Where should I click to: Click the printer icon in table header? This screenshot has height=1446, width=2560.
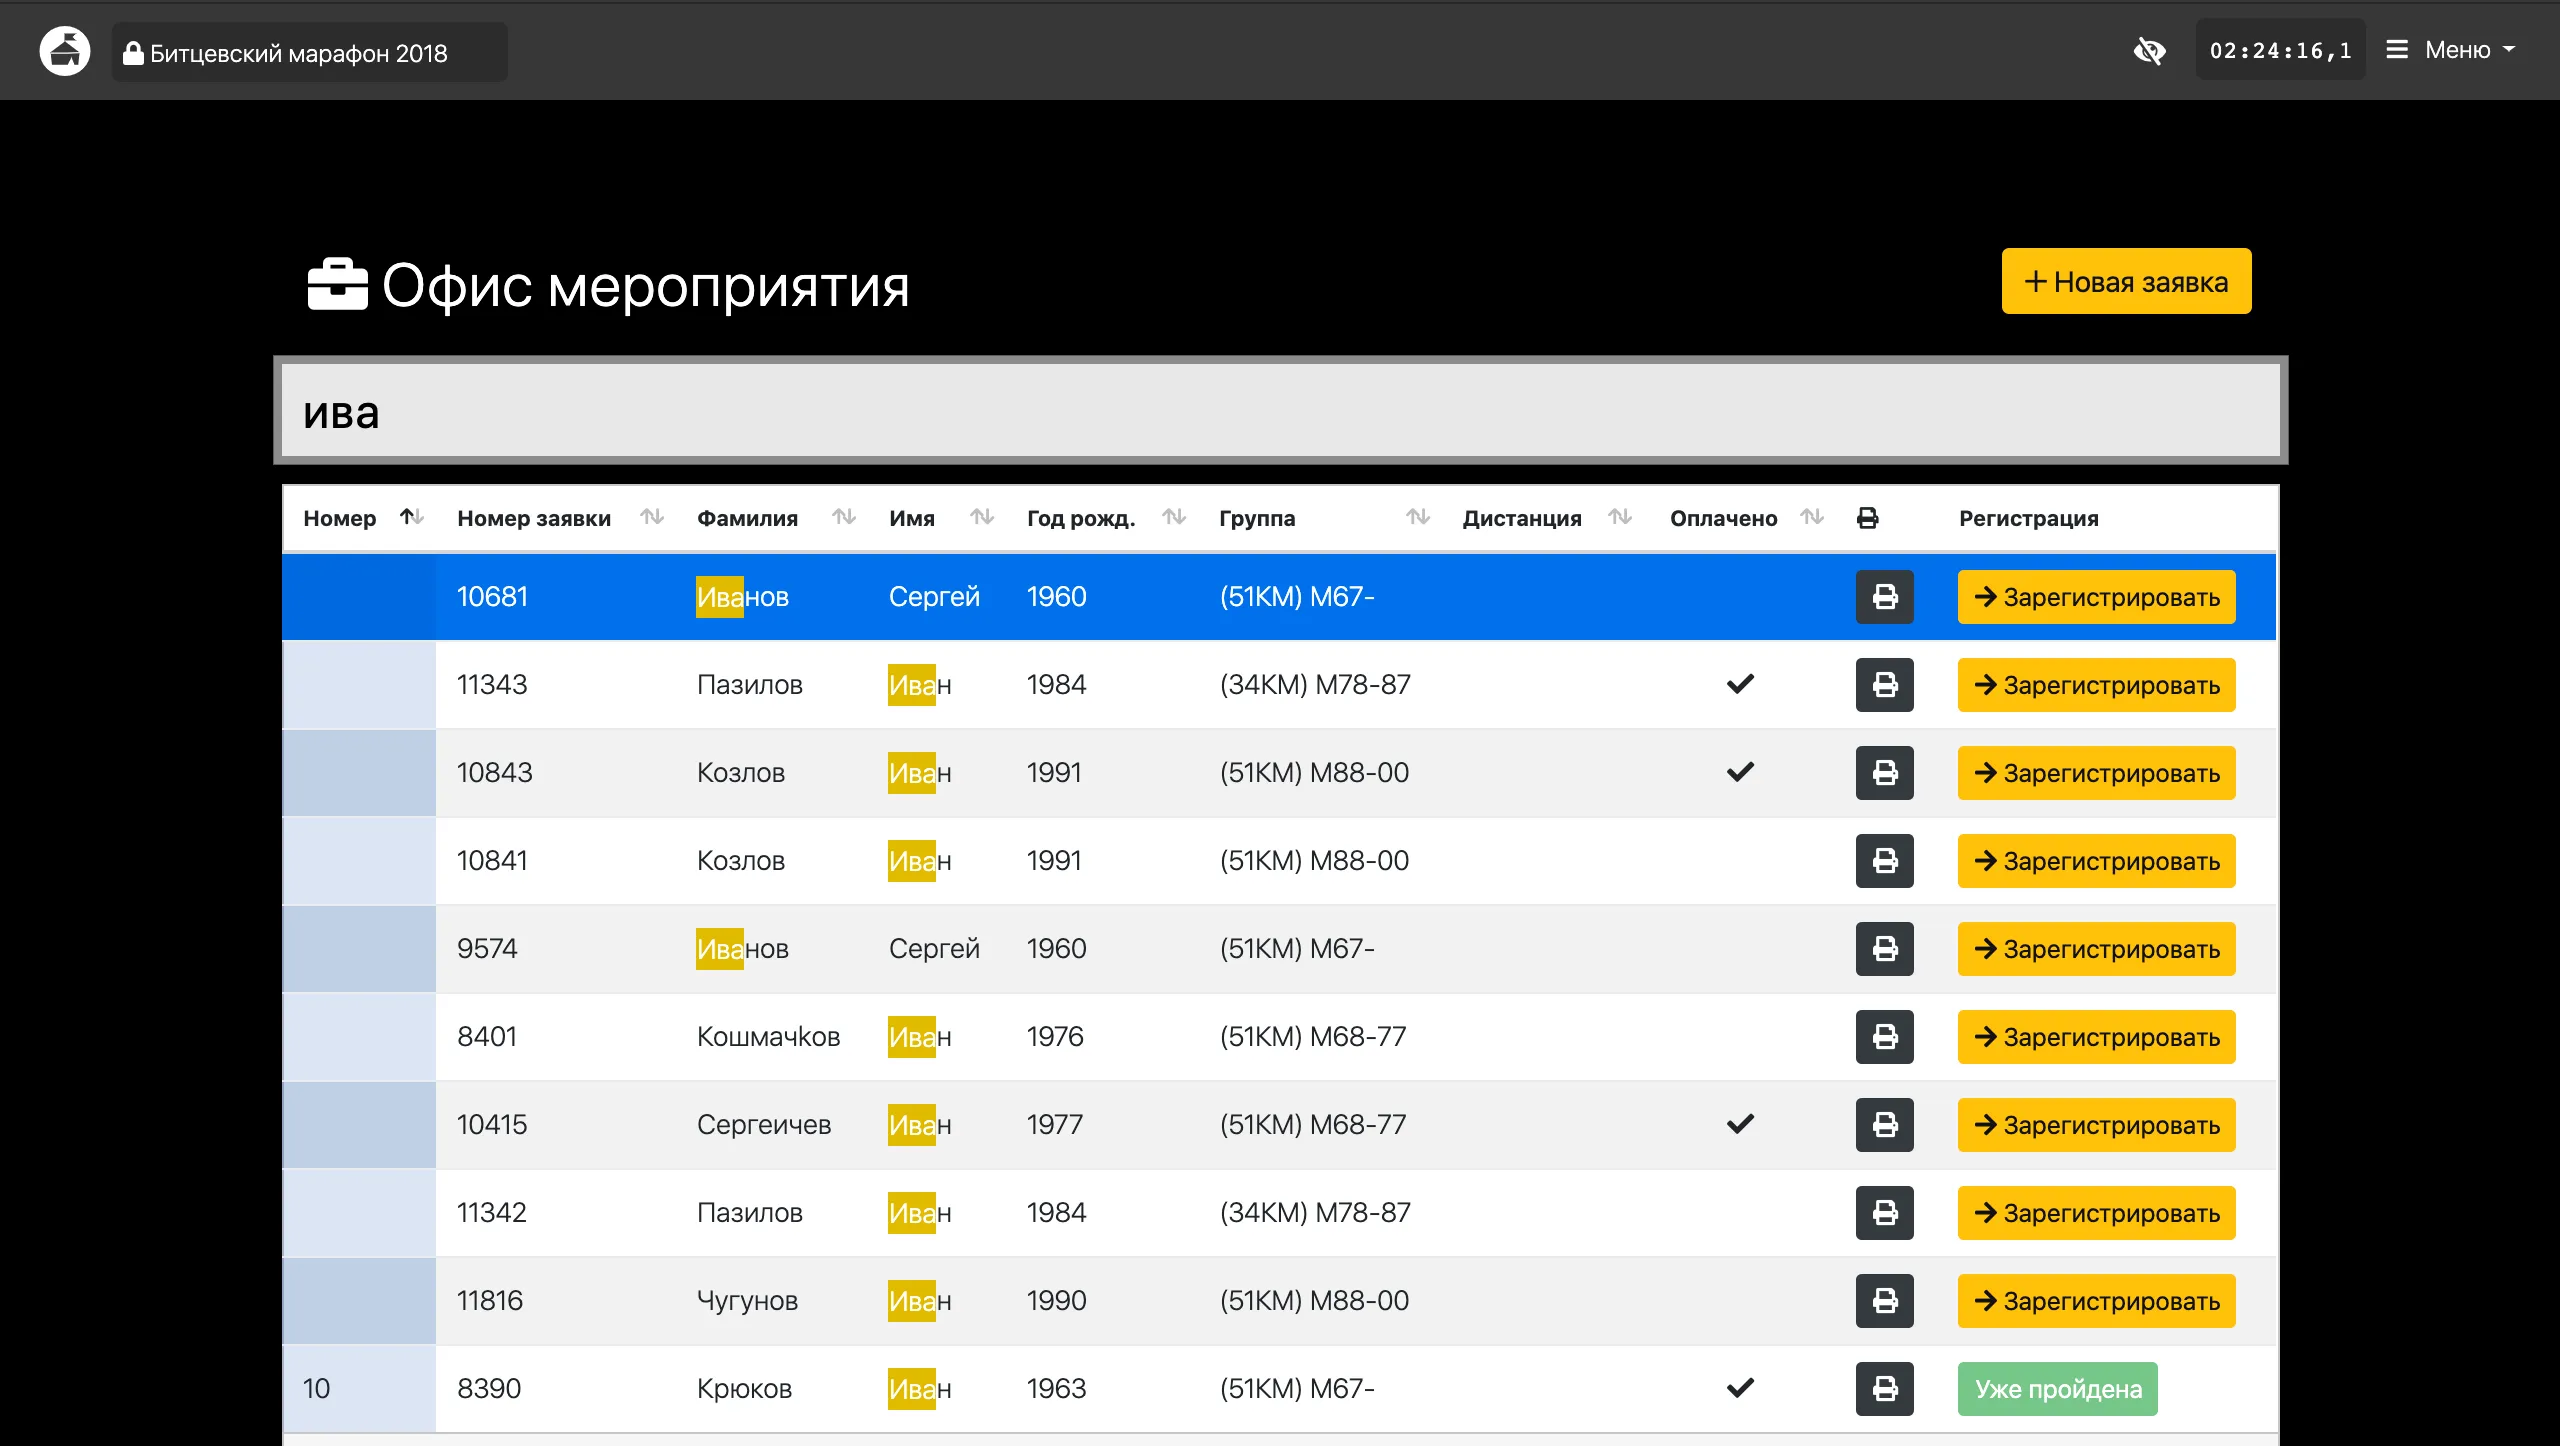(1867, 518)
